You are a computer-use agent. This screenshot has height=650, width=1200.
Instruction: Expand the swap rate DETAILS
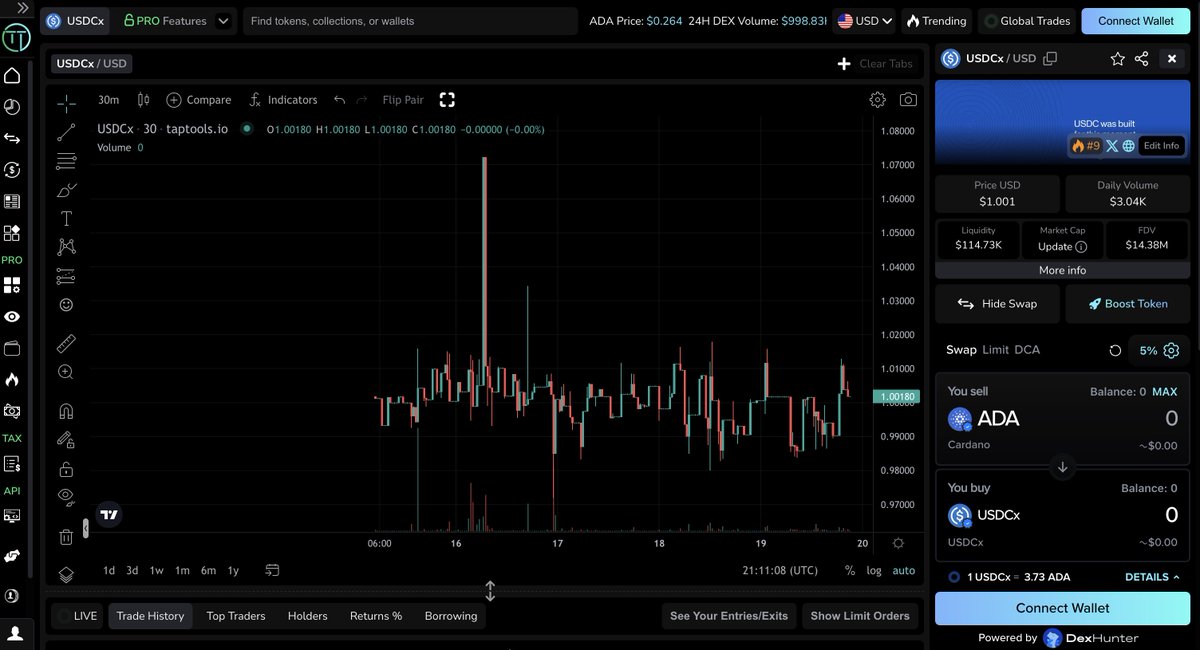[1148, 577]
